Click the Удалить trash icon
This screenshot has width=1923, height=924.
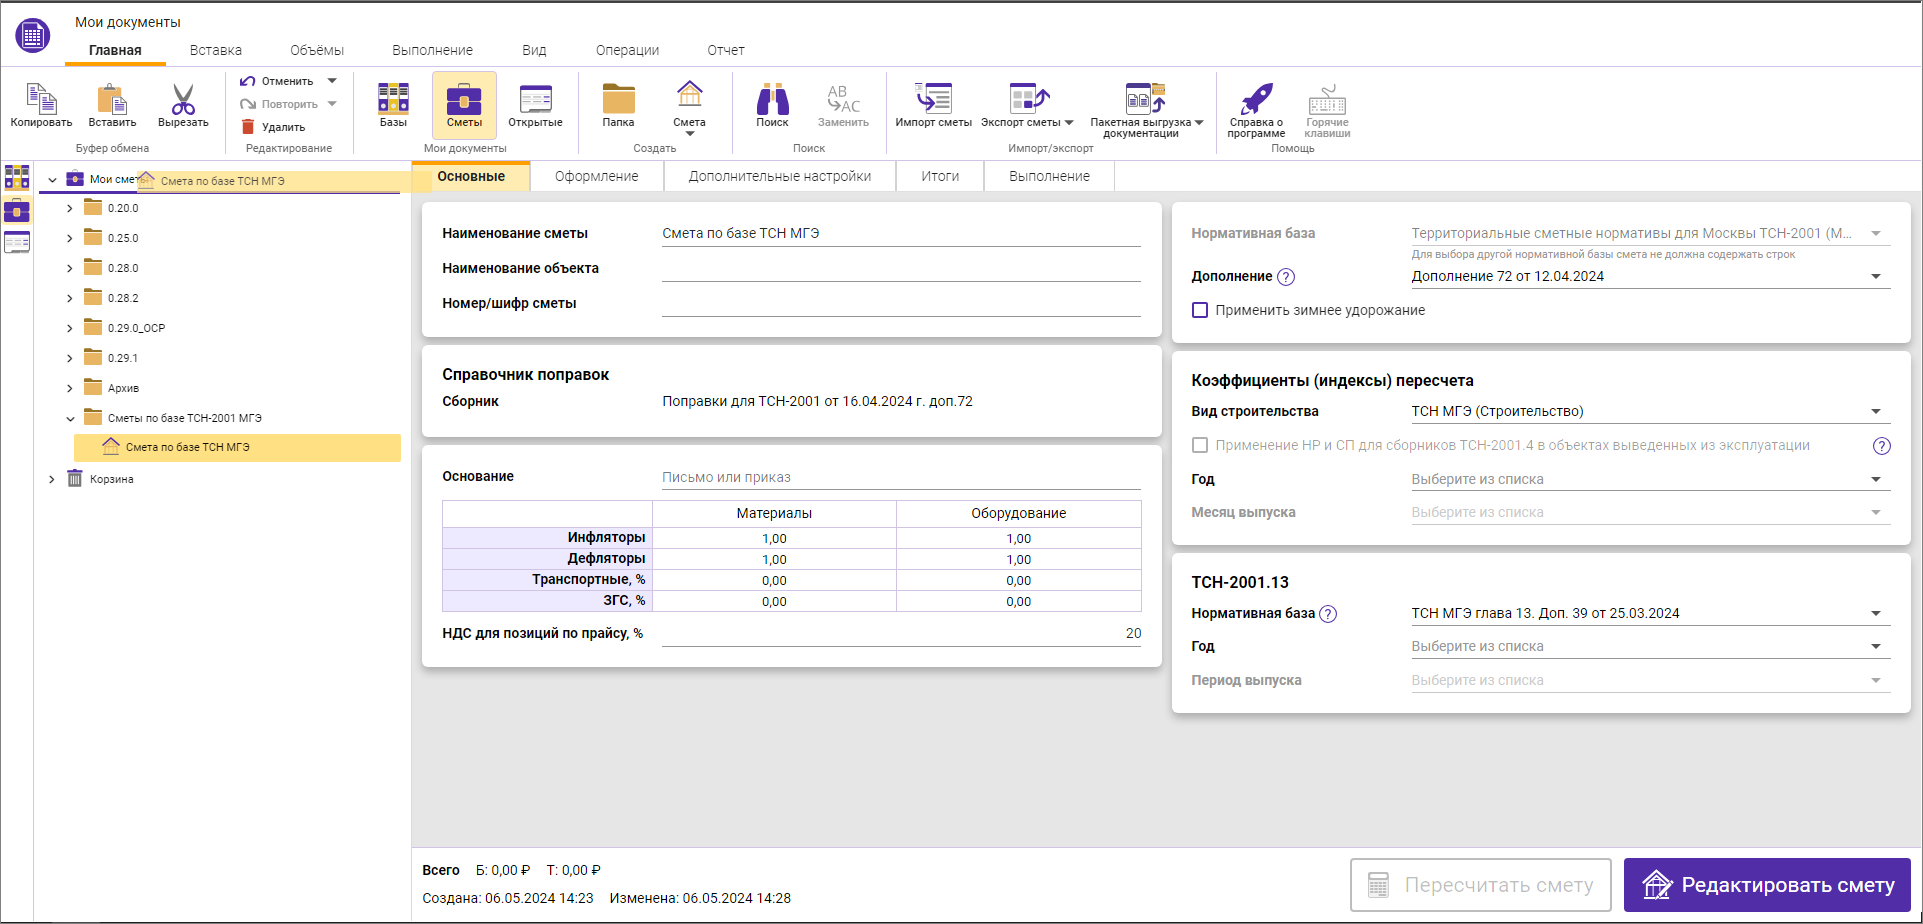click(248, 127)
